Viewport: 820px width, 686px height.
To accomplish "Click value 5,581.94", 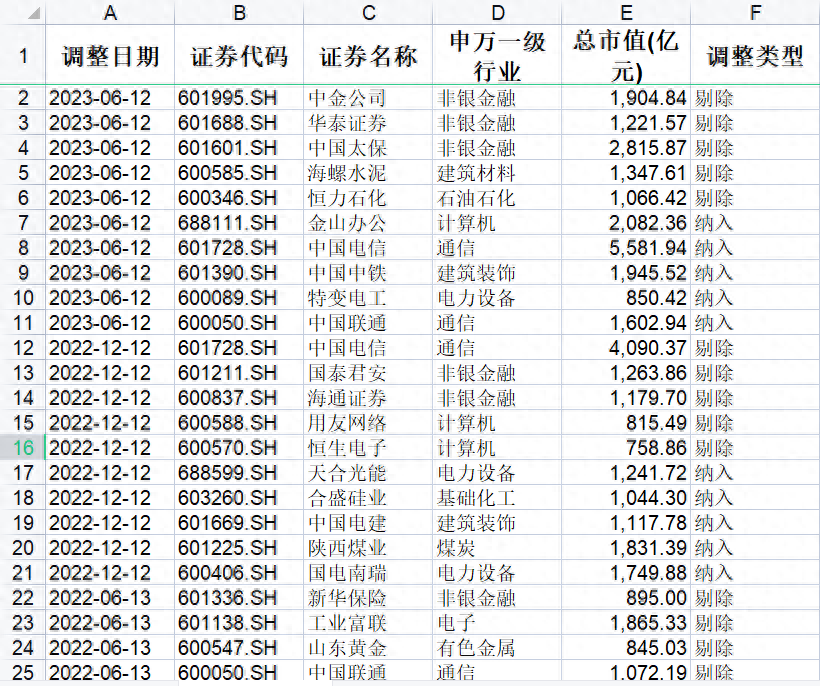I will (x=626, y=248).
